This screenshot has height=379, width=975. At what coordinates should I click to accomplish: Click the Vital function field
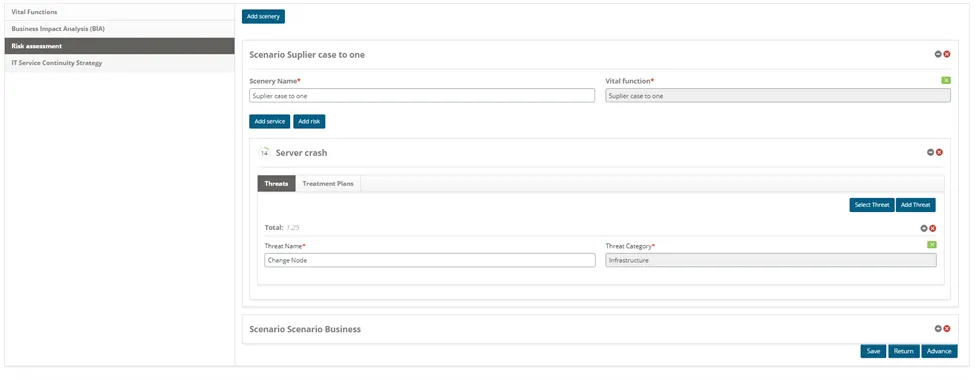[x=778, y=96]
